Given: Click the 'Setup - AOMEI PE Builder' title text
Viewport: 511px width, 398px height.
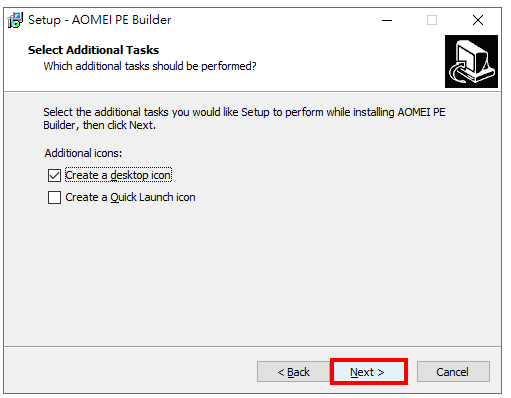Looking at the screenshot, I should [x=100, y=20].
